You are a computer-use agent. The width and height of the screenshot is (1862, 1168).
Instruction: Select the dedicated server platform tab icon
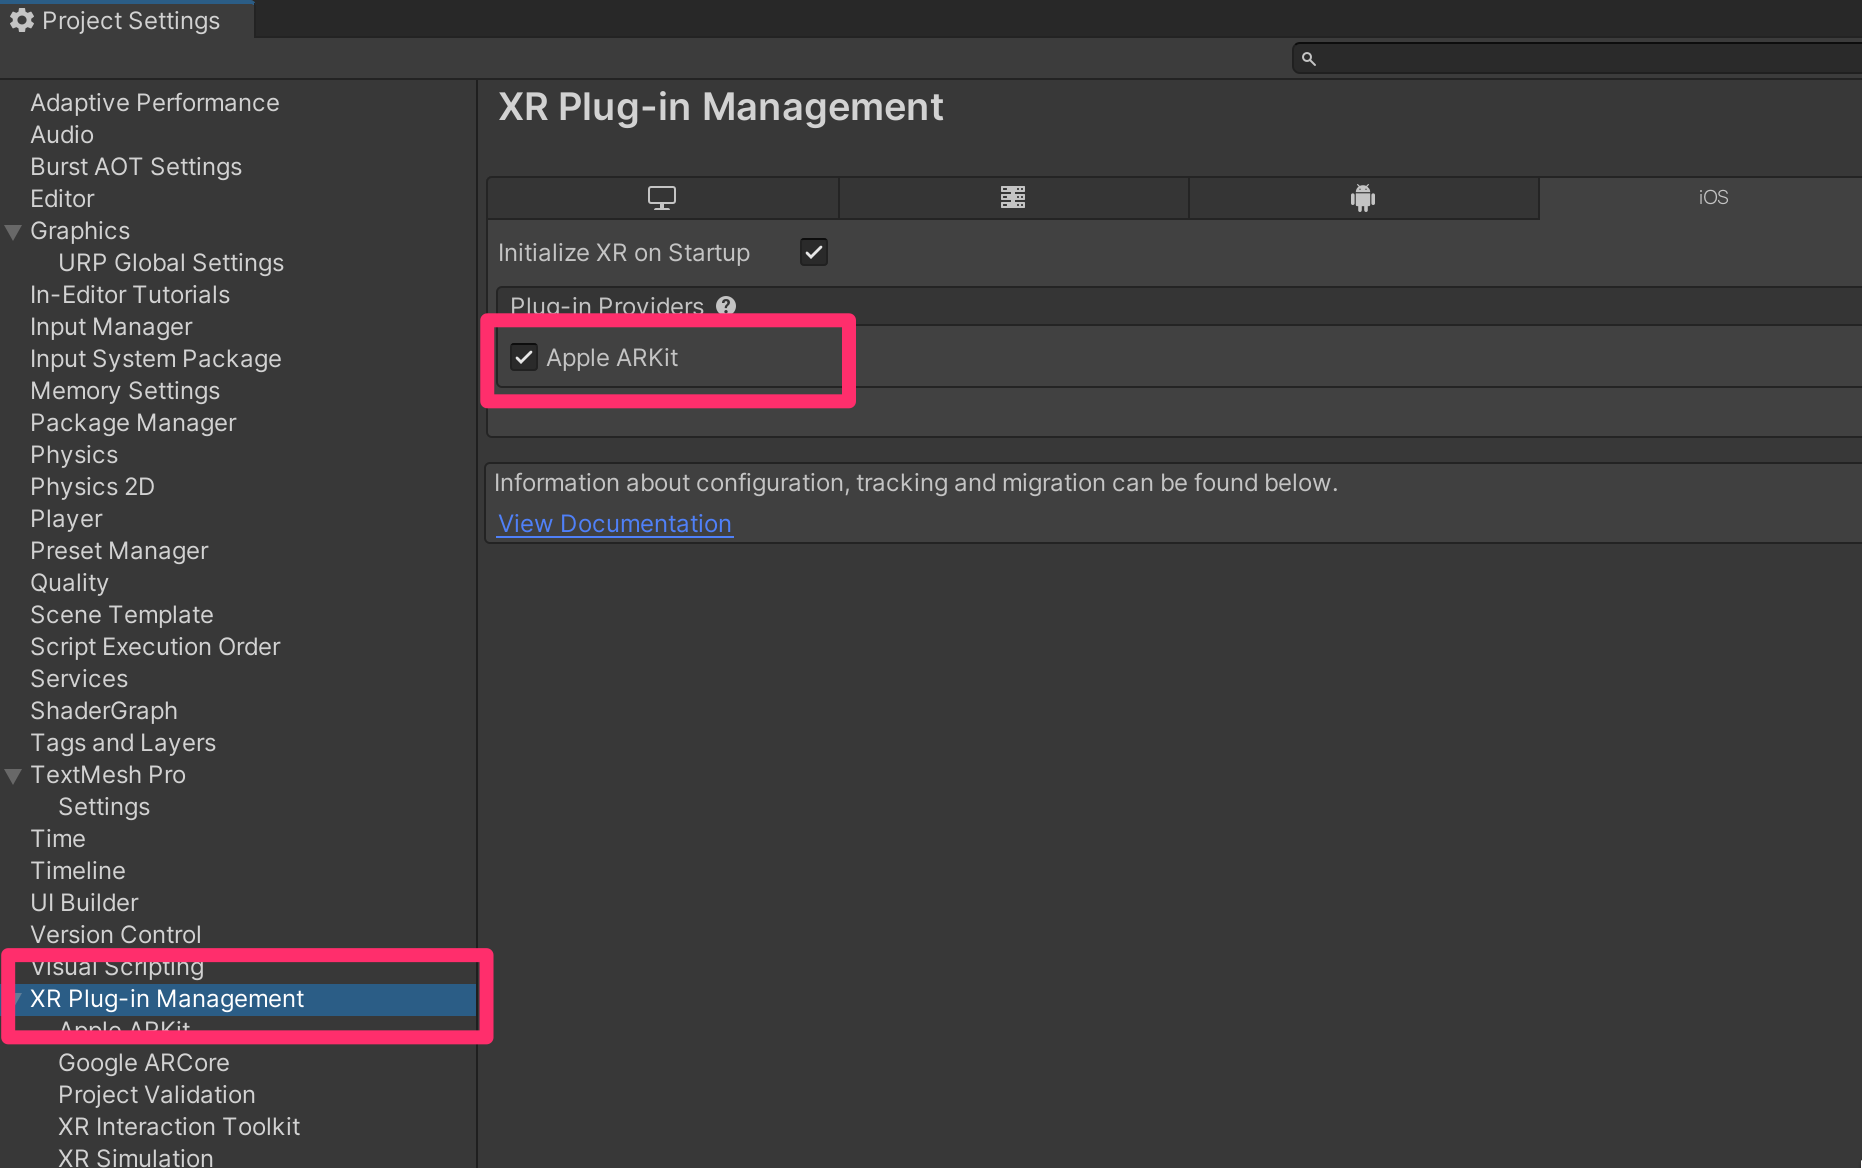[1013, 198]
